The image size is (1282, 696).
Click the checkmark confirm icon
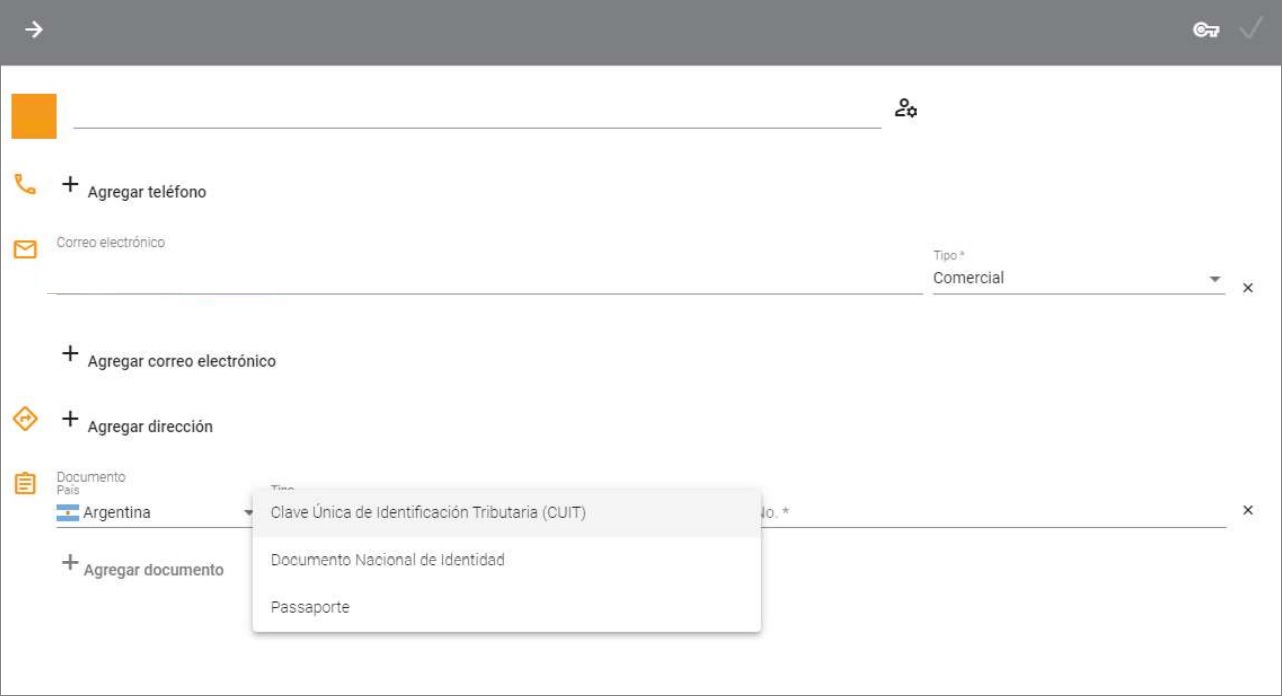coord(1251,29)
